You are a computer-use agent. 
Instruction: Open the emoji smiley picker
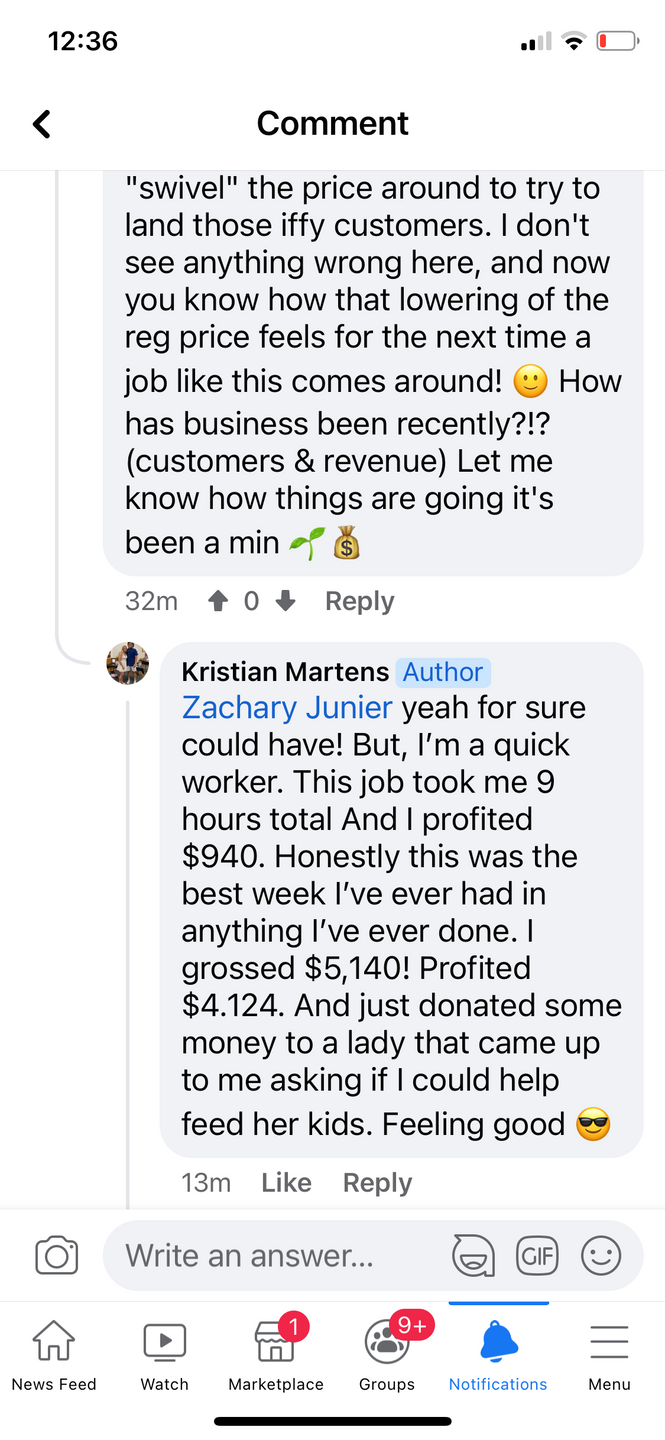tap(601, 1255)
